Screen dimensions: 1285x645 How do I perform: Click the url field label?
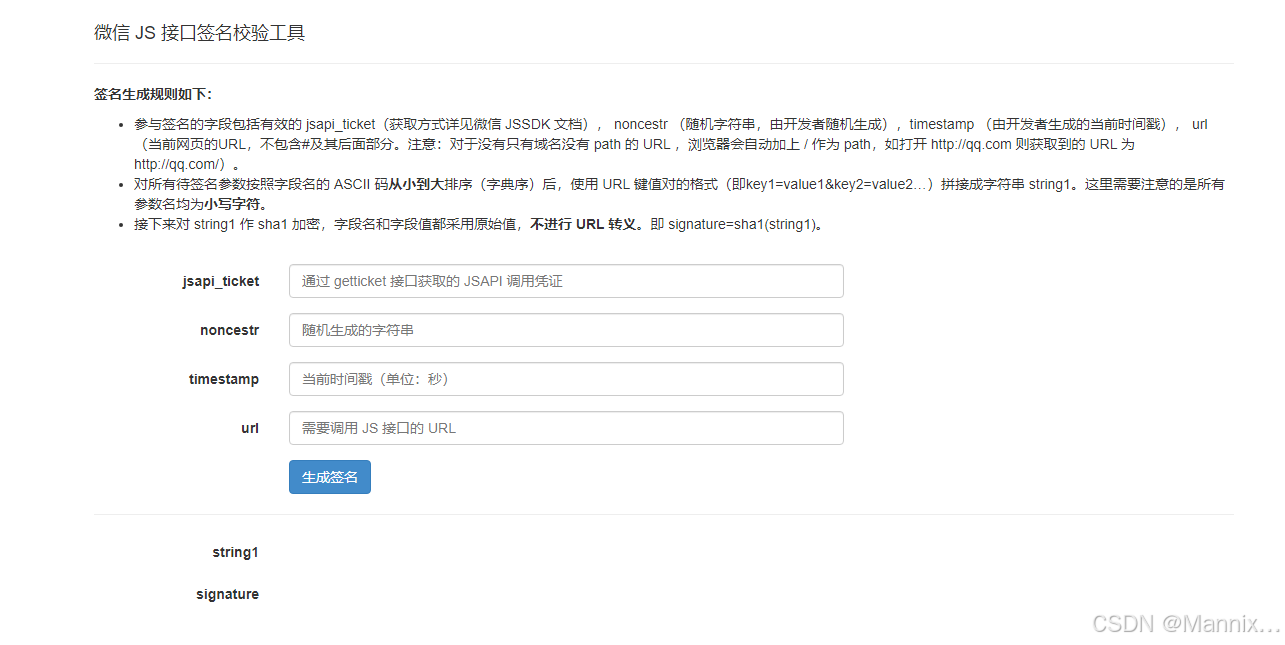click(x=250, y=428)
